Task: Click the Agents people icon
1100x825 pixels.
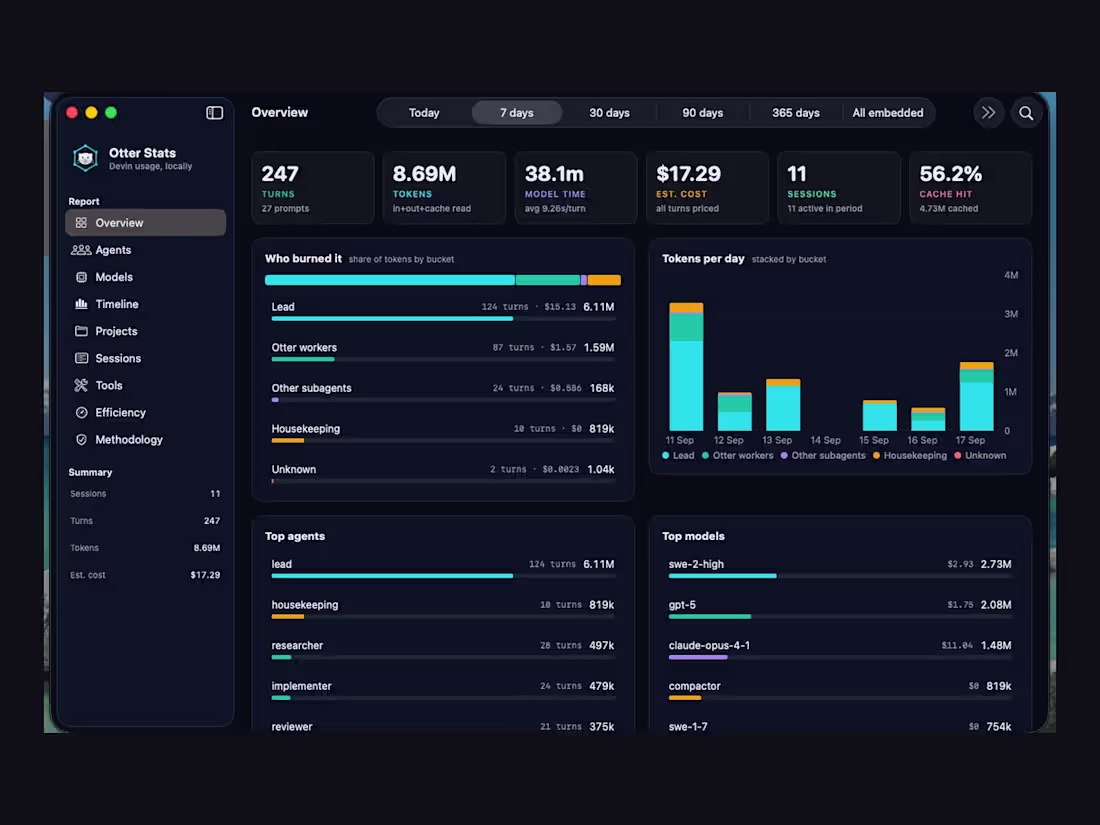Action: pyautogui.click(x=81, y=250)
